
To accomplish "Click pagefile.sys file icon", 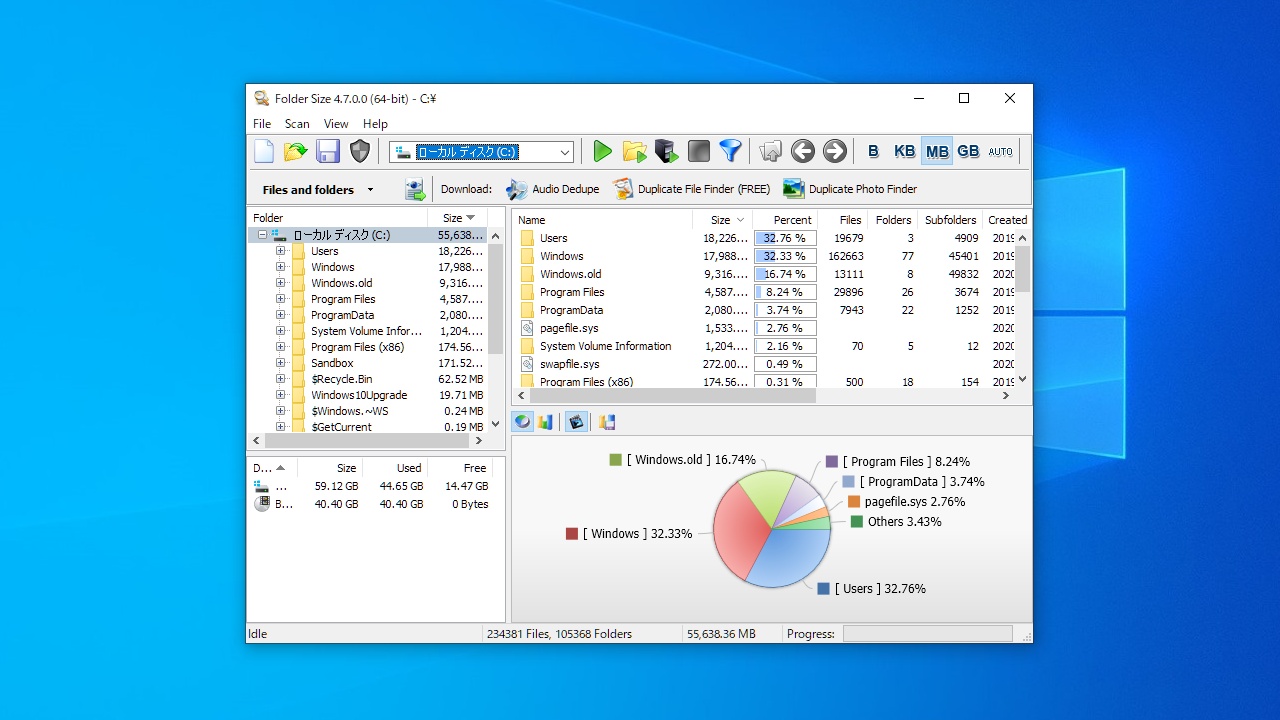I will pyautogui.click(x=527, y=328).
